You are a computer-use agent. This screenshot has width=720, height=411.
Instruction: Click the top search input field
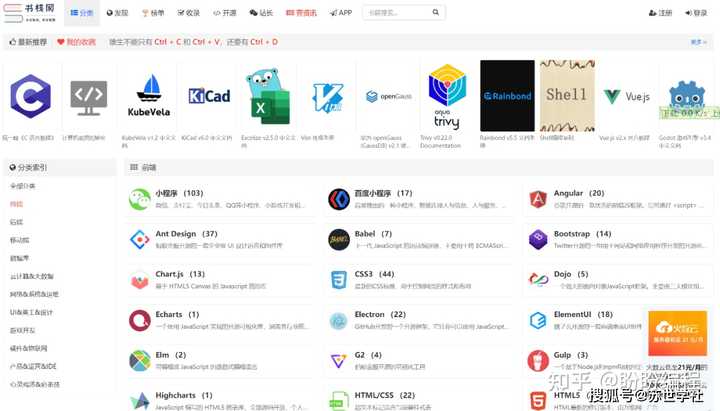tap(396, 12)
